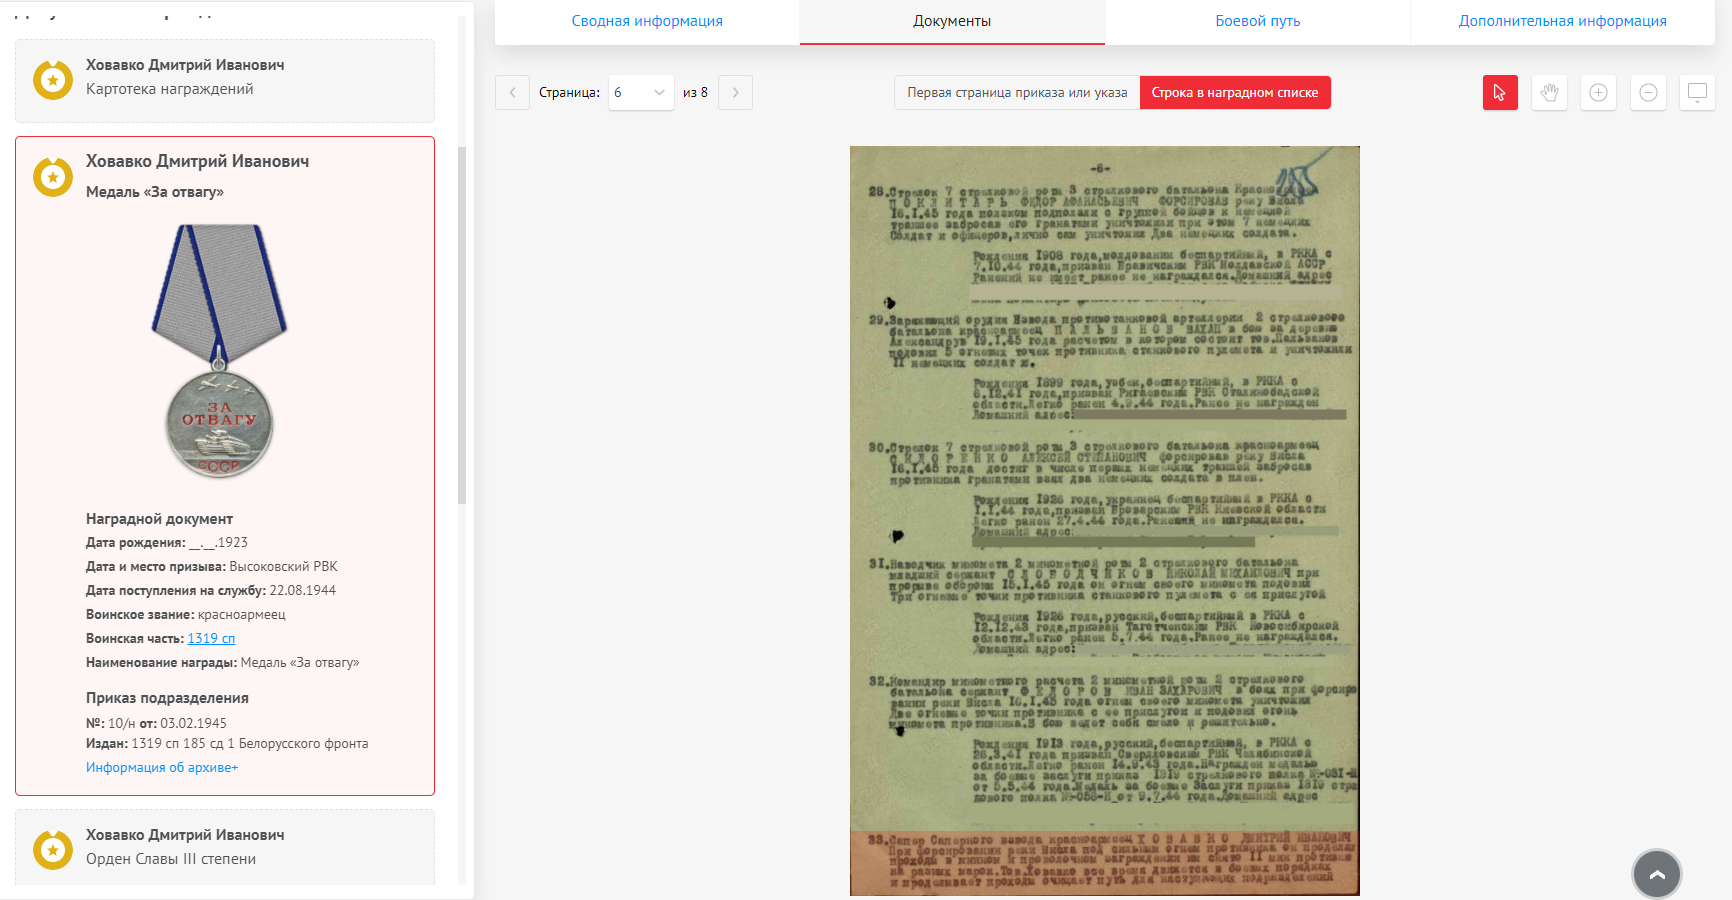This screenshot has width=1732, height=900.
Task: Zoom in on the document scan
Action: coord(1598,93)
